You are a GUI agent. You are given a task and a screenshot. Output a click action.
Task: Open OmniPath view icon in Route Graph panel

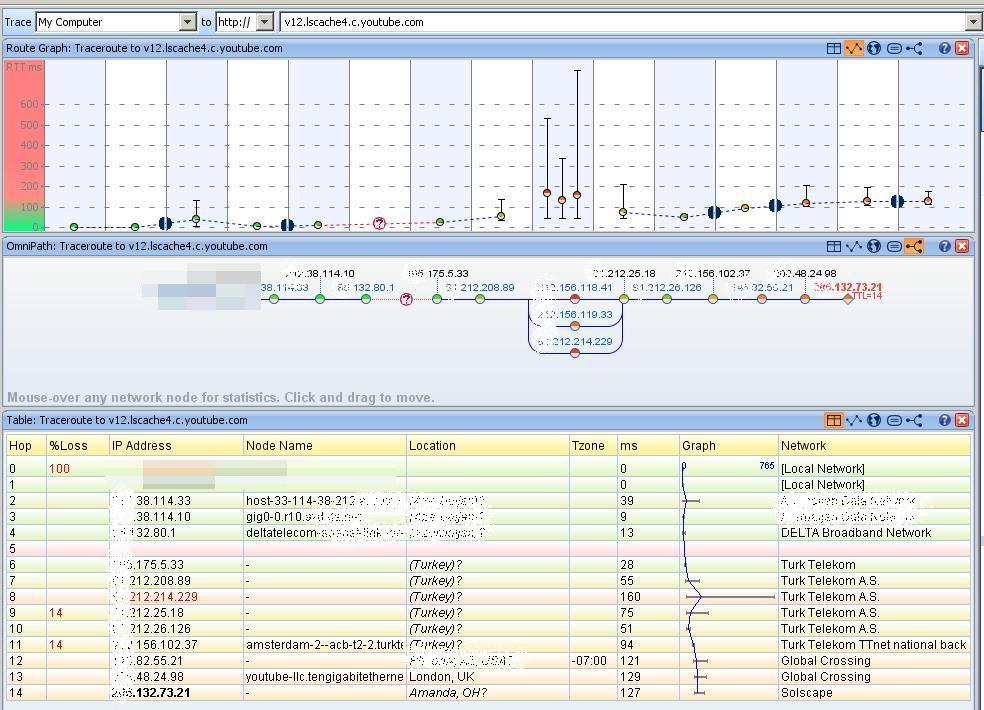pos(914,48)
